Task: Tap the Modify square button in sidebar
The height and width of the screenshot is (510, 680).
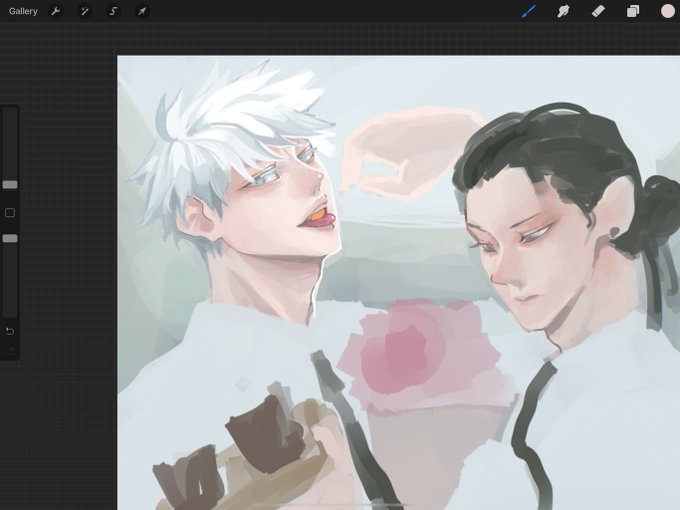Action: click(x=10, y=212)
